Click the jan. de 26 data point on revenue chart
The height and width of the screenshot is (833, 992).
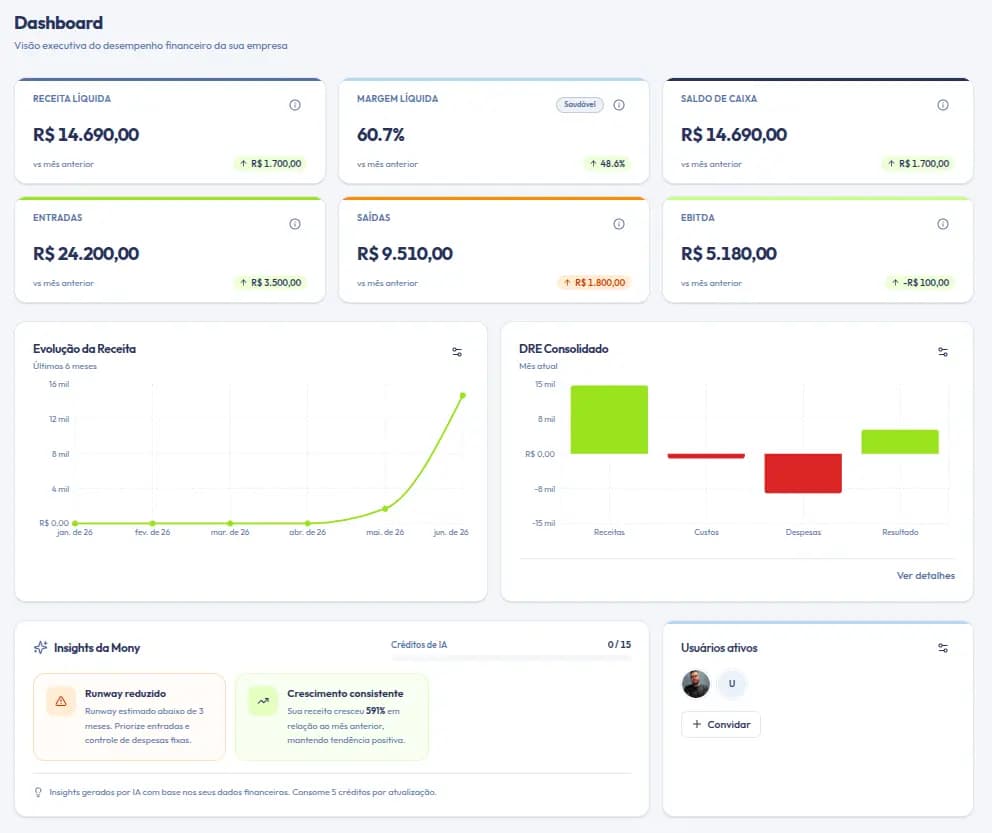(x=75, y=523)
